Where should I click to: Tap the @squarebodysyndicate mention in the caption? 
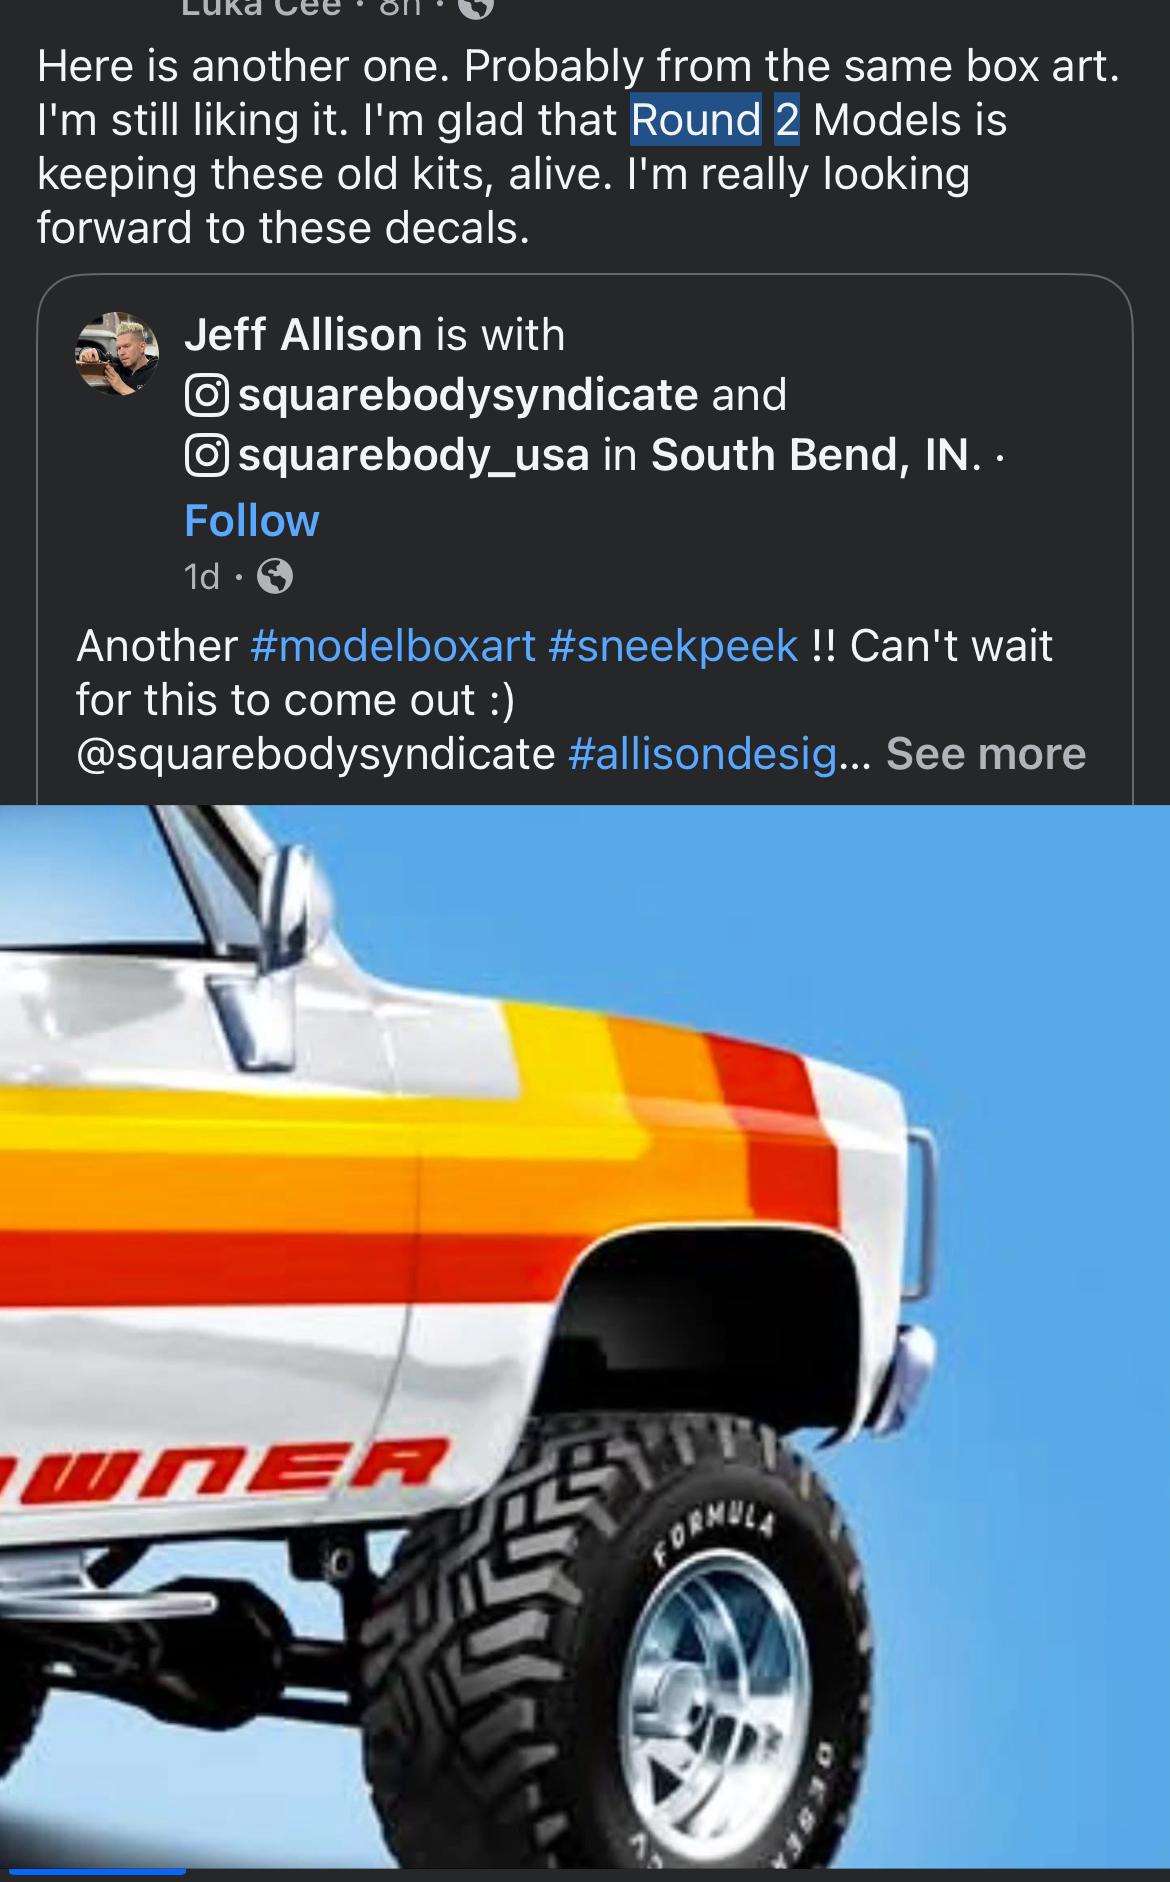(x=316, y=753)
